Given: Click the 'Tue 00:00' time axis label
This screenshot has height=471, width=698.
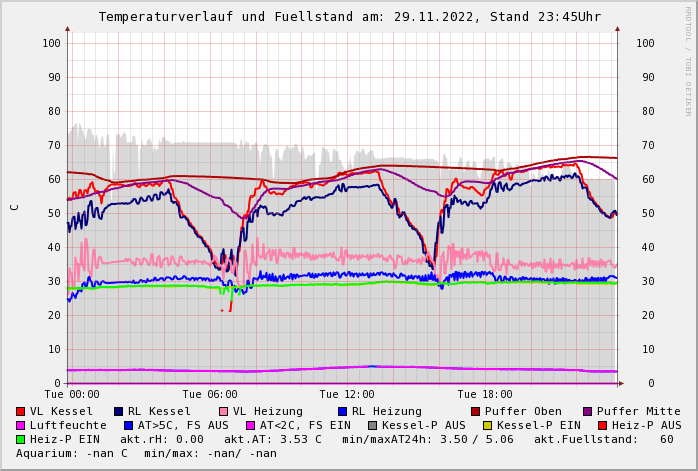Looking at the screenshot, I should [72, 394].
